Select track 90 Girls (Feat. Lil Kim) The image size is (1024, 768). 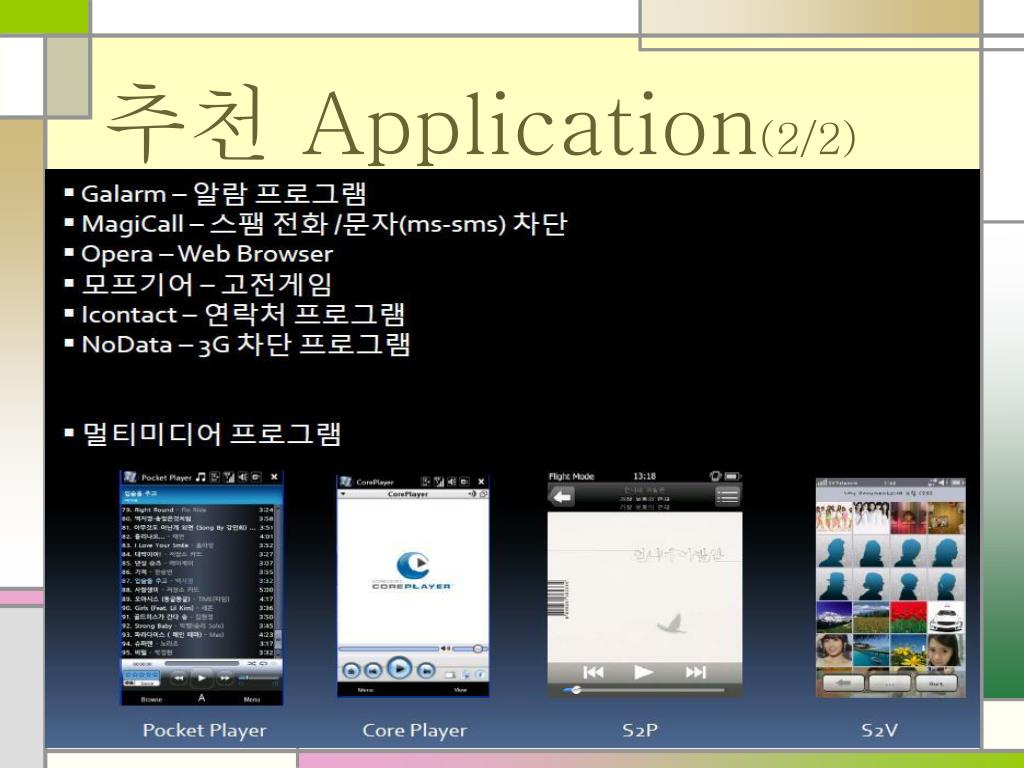tap(199, 608)
